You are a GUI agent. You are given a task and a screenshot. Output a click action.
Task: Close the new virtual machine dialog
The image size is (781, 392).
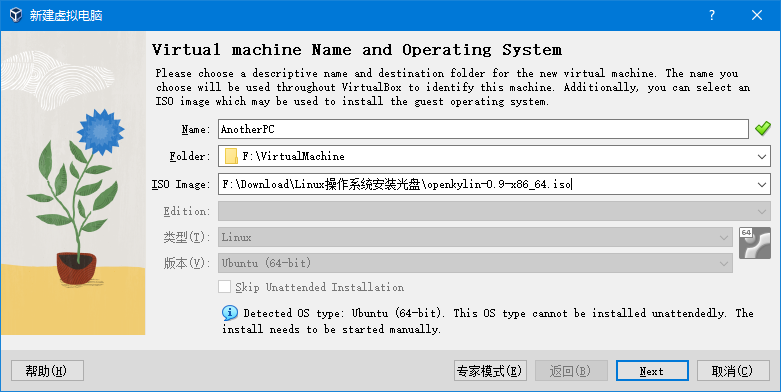tap(757, 15)
